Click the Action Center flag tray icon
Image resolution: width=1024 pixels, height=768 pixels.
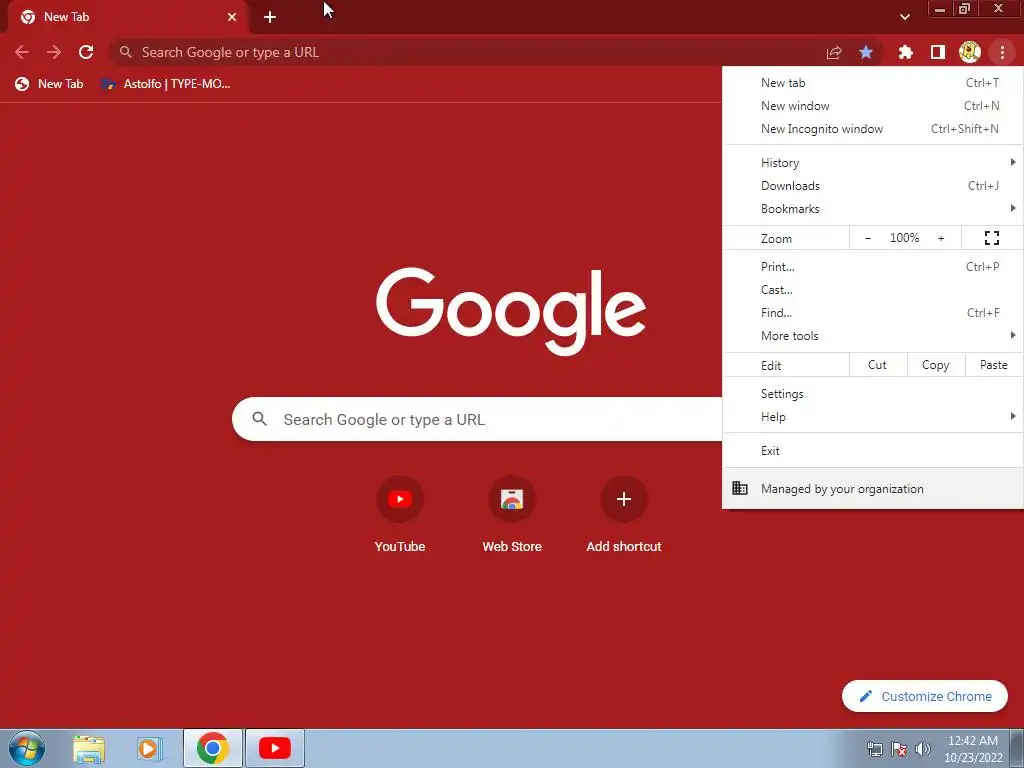tap(899, 749)
